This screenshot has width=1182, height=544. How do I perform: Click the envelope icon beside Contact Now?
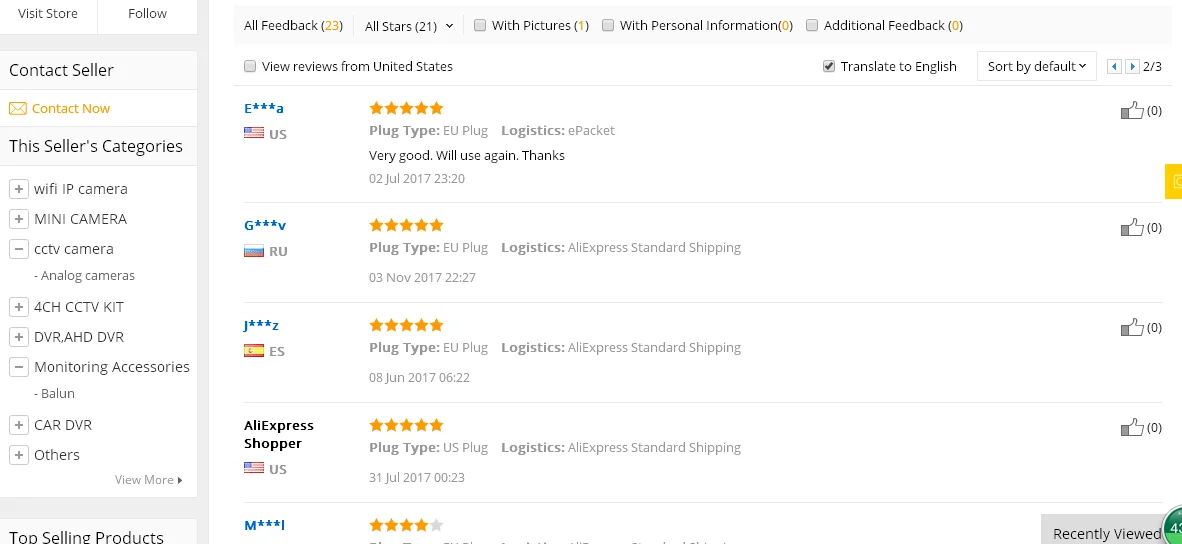point(17,108)
